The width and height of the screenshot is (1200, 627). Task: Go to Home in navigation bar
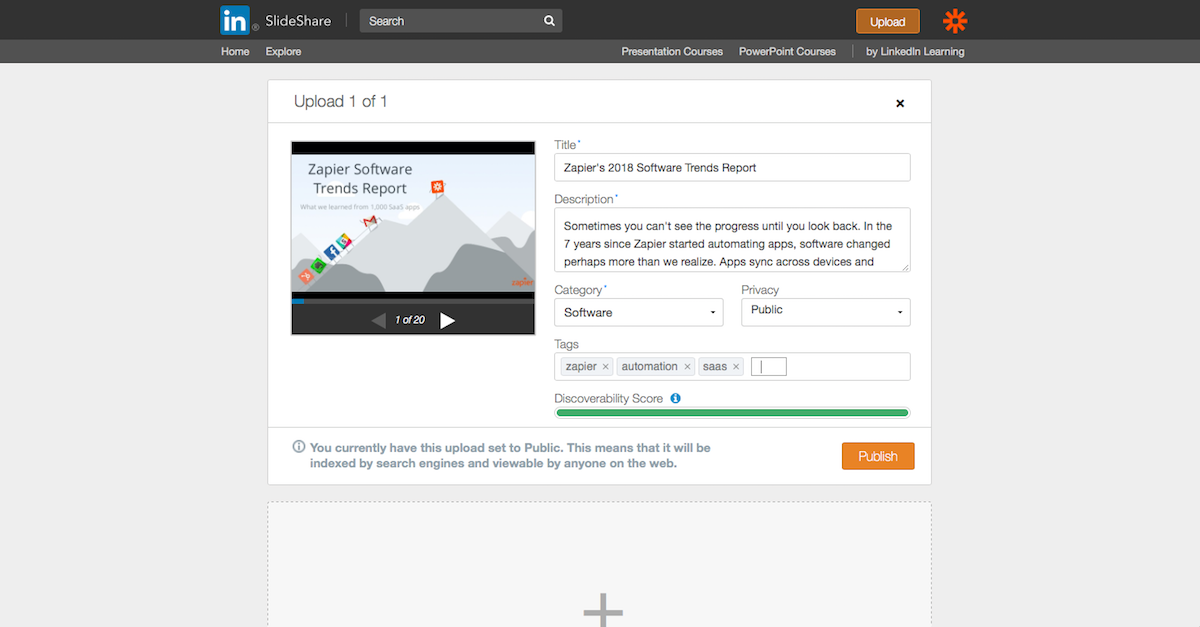235,51
